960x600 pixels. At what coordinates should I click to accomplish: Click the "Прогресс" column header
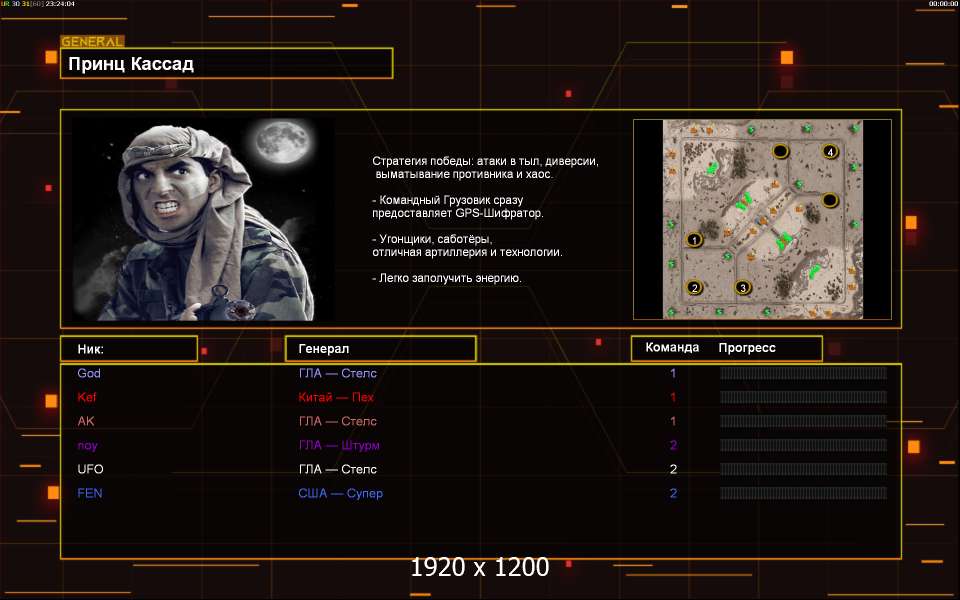pyautogui.click(x=746, y=349)
